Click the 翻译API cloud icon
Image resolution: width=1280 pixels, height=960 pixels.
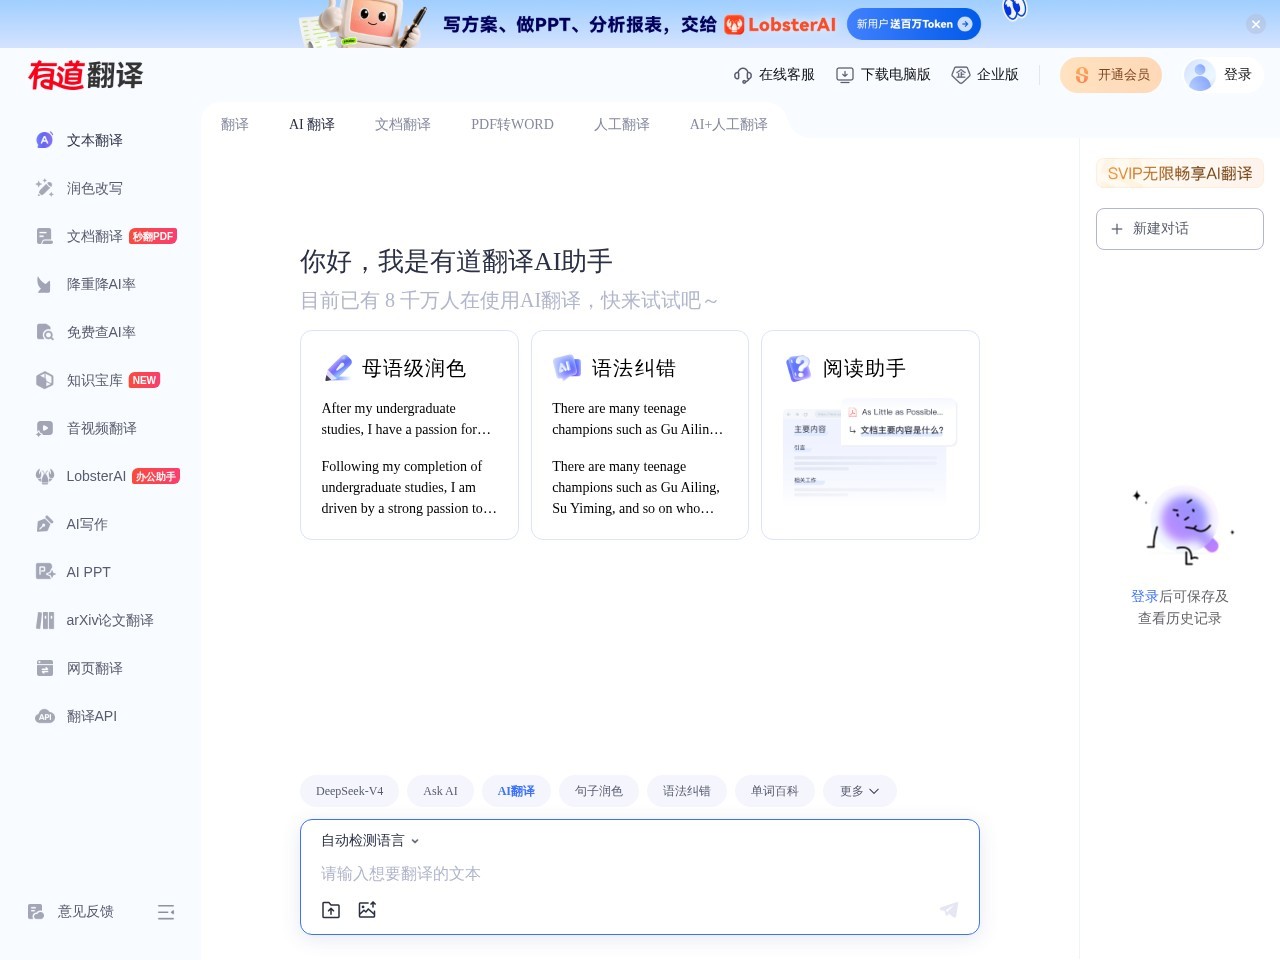44,716
